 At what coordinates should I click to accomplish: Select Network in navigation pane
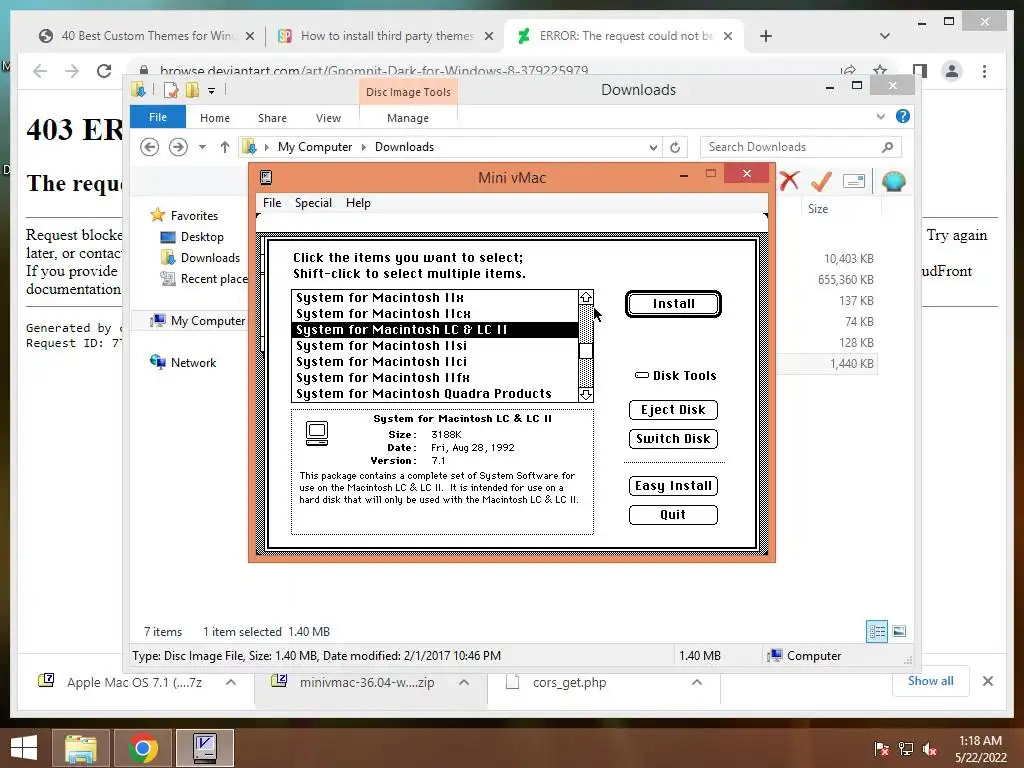(x=184, y=362)
